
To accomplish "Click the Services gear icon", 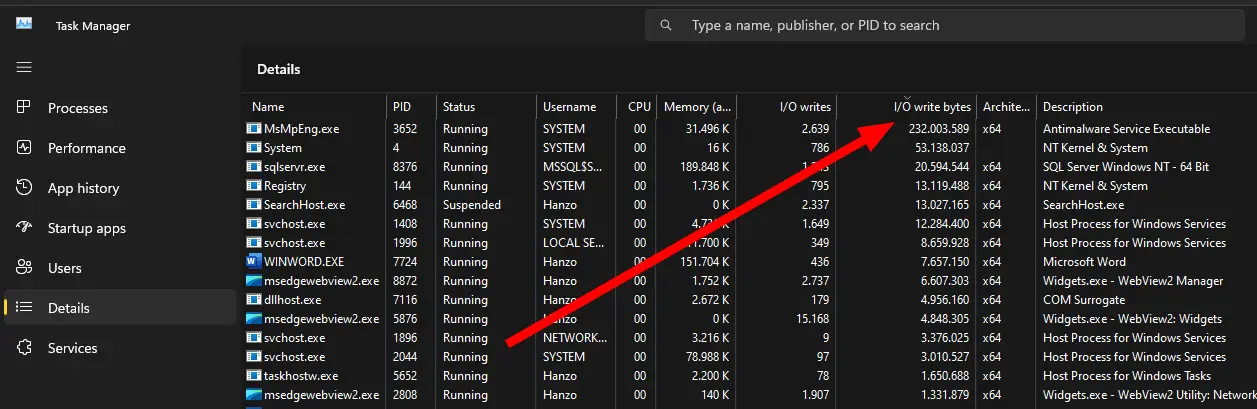I will coord(25,348).
